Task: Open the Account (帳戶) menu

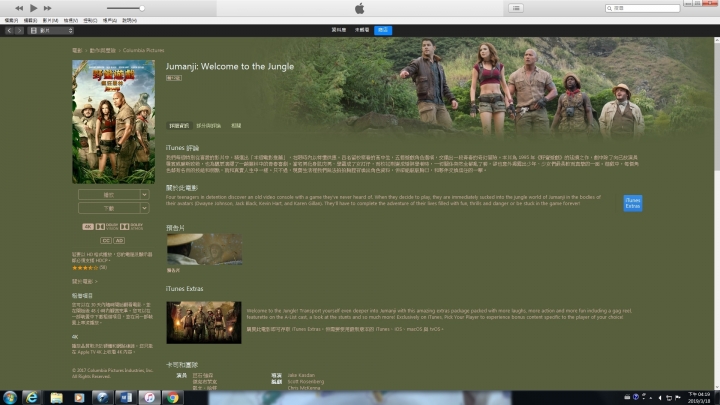Action: tap(109, 20)
